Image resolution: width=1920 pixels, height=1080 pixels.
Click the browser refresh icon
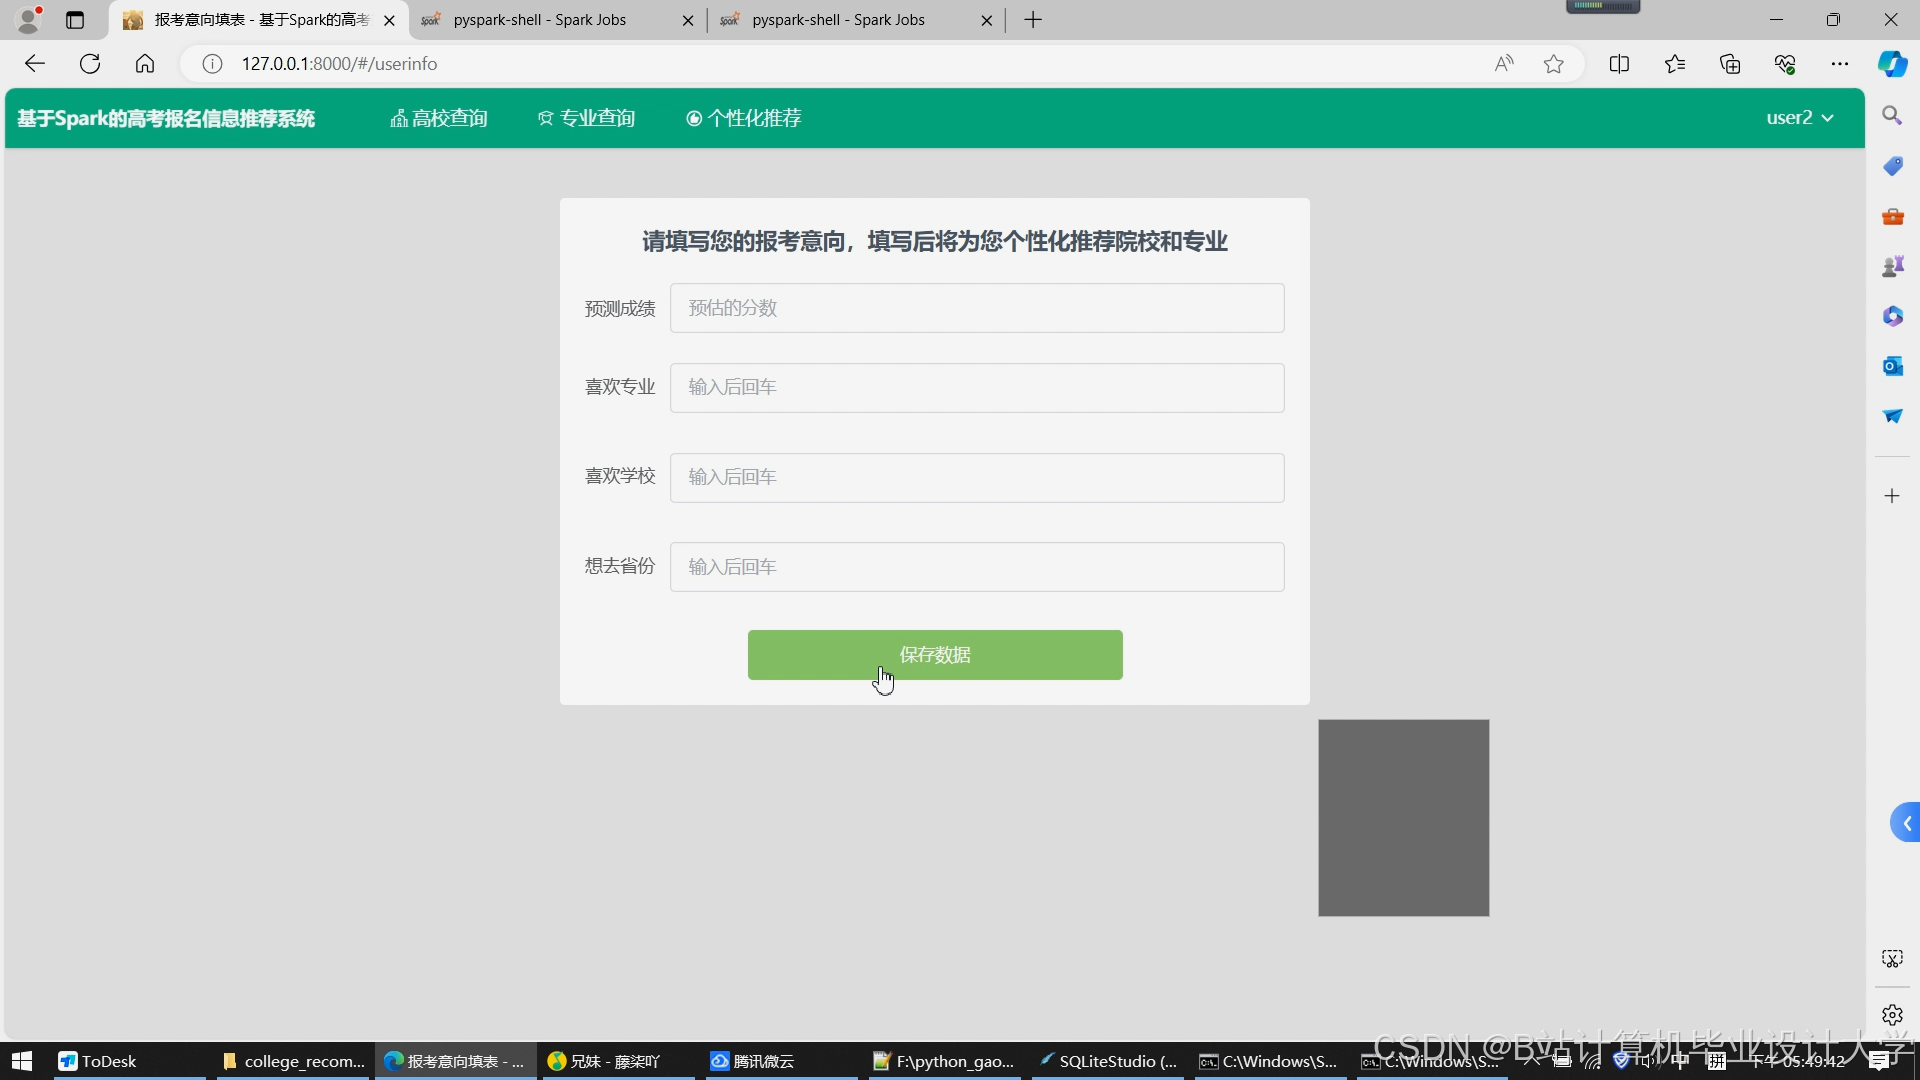coord(90,64)
